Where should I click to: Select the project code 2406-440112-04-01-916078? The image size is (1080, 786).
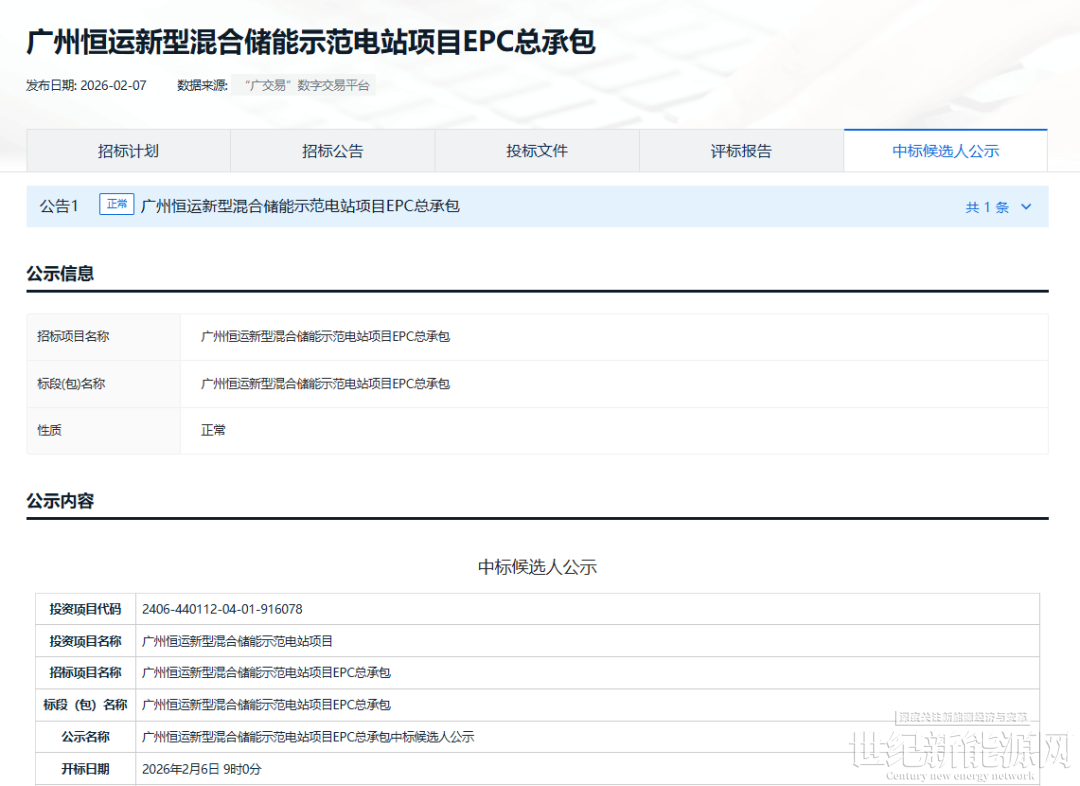pyautogui.click(x=222, y=609)
